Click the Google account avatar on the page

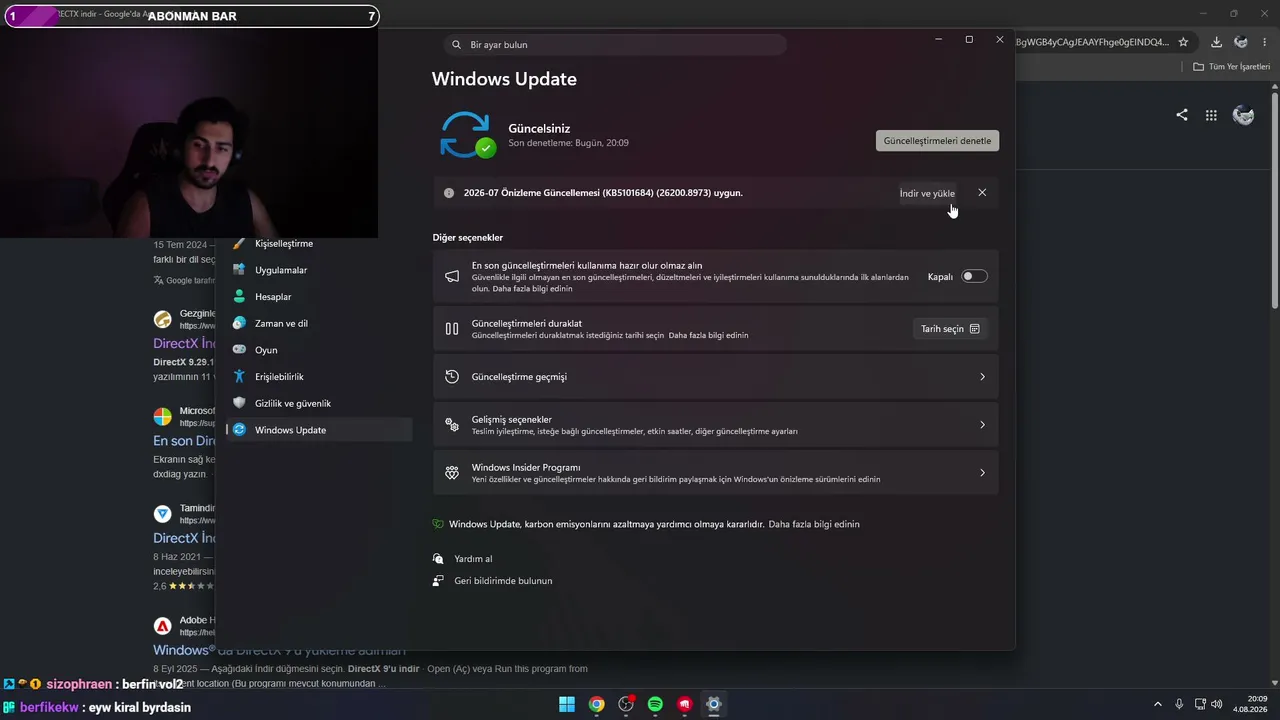click(x=1244, y=115)
